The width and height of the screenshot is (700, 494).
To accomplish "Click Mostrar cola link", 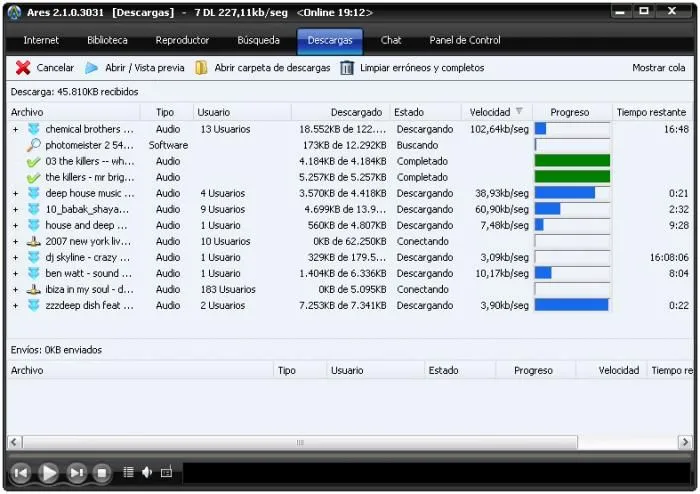I will point(658,68).
